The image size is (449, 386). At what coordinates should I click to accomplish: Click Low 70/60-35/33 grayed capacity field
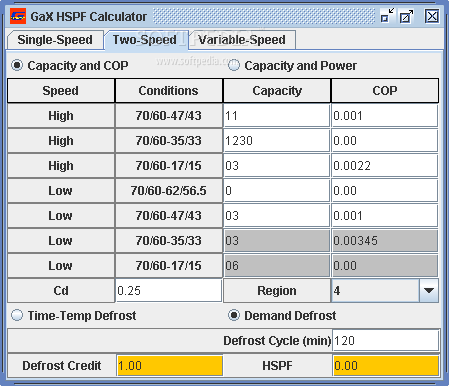pos(276,241)
